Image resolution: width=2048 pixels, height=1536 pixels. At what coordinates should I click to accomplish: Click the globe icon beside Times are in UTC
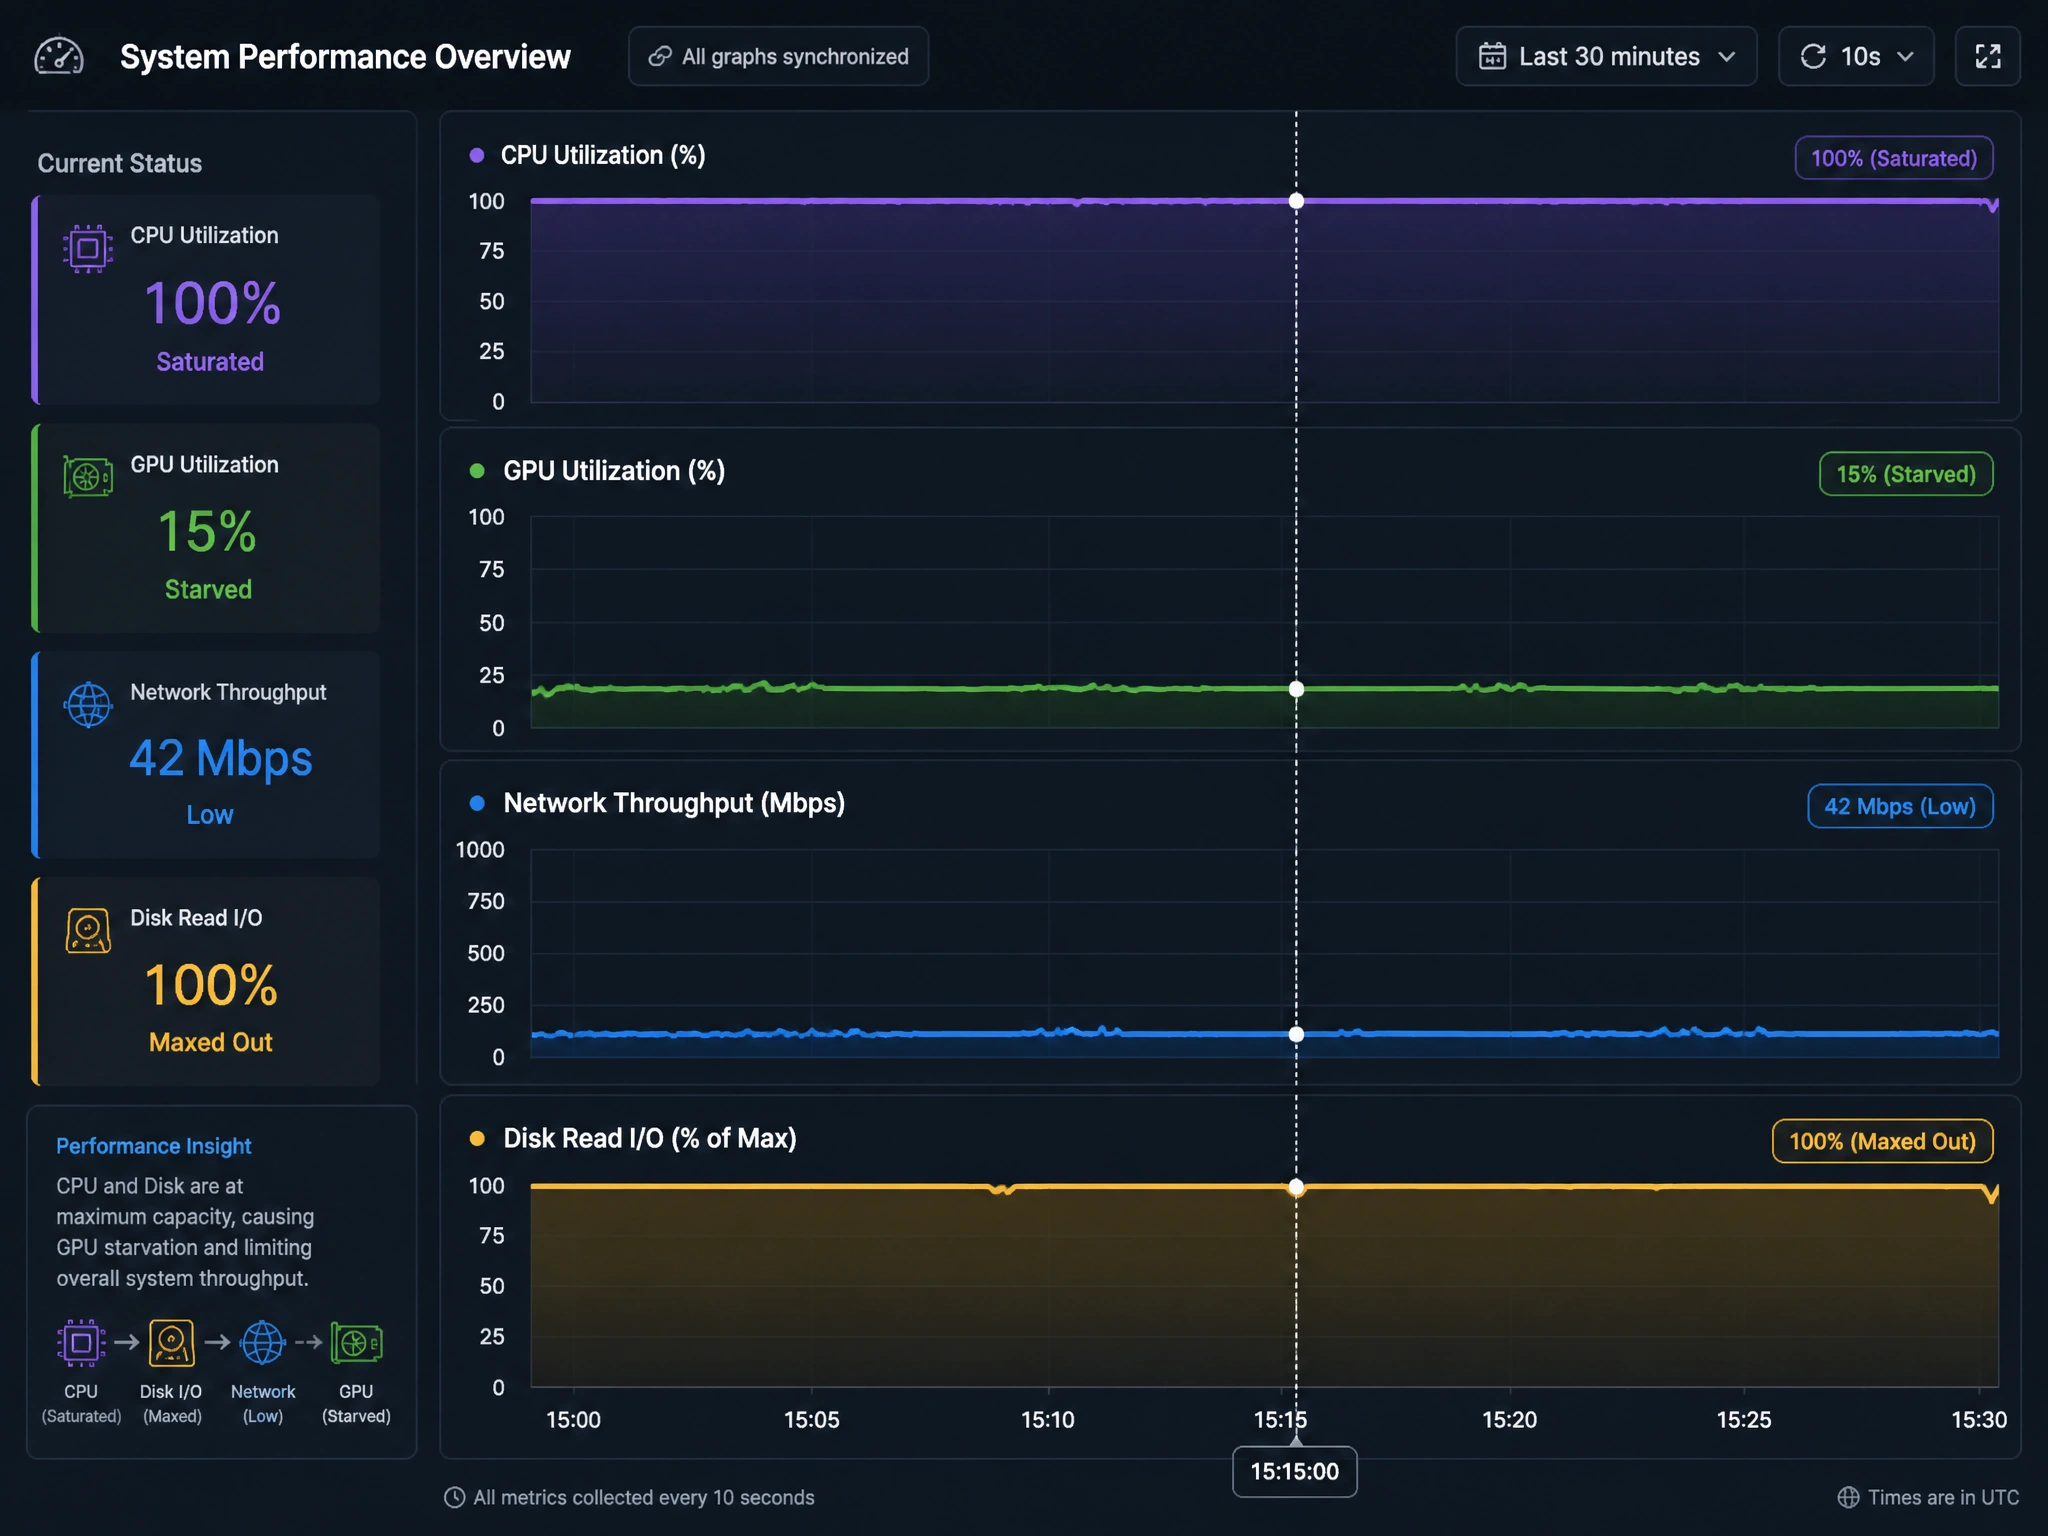(1848, 1497)
